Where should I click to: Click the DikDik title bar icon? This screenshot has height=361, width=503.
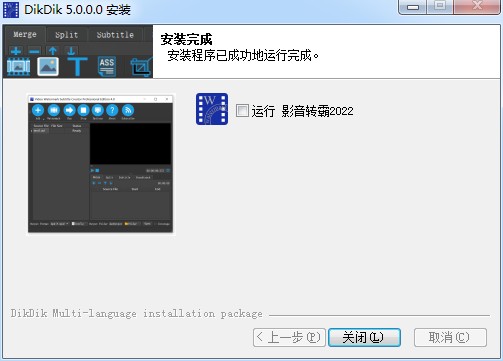pos(11,10)
